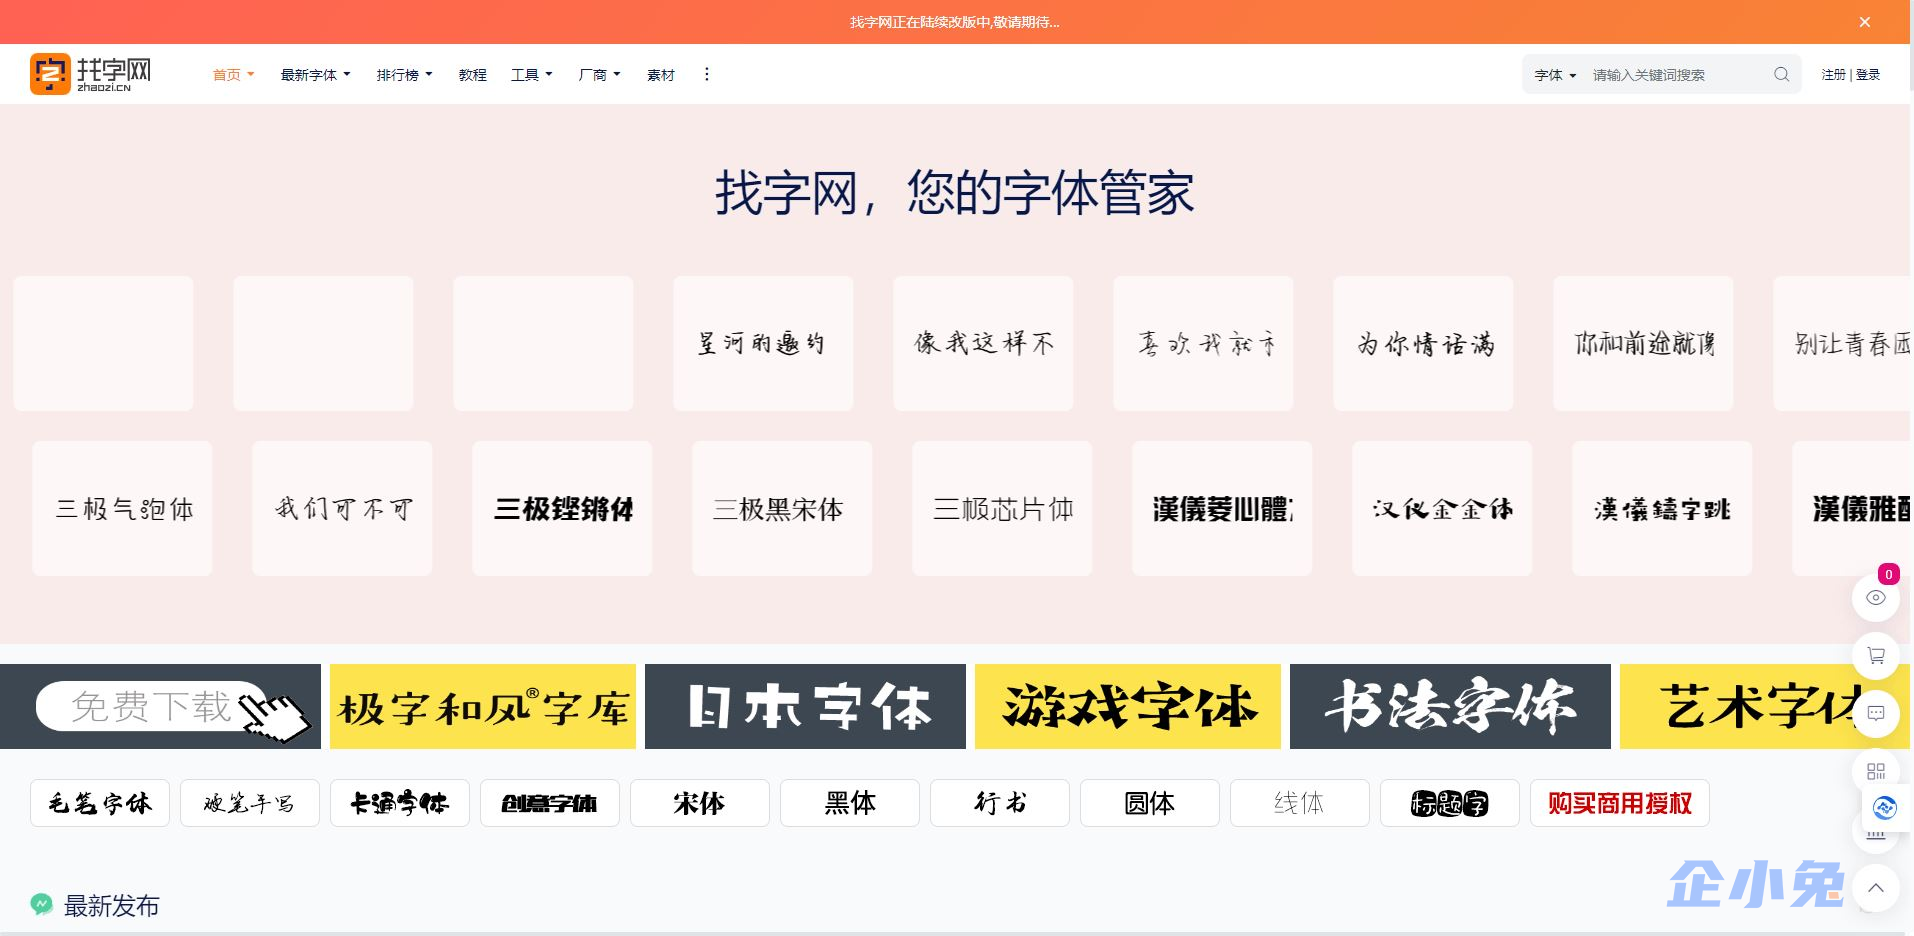Expand the 最新字体 menu
The height and width of the screenshot is (936, 1914).
[x=315, y=75]
